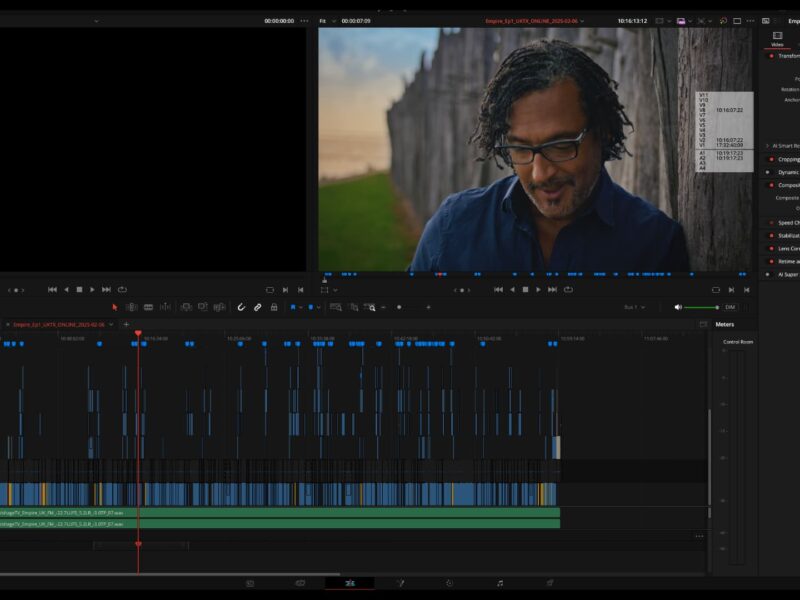The image size is (800, 600).
Task: Select the Empire_Ep1 timeline tab
Action: [59, 324]
